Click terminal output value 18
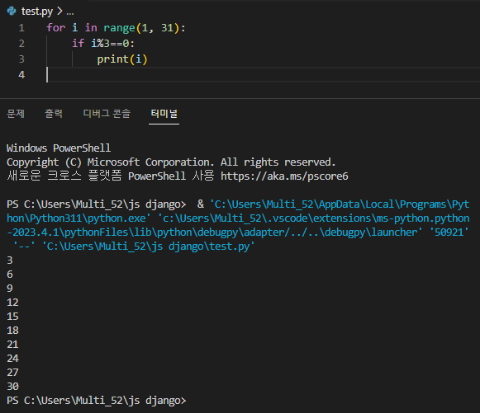Screen dimensions: 480x413 [x=13, y=330]
